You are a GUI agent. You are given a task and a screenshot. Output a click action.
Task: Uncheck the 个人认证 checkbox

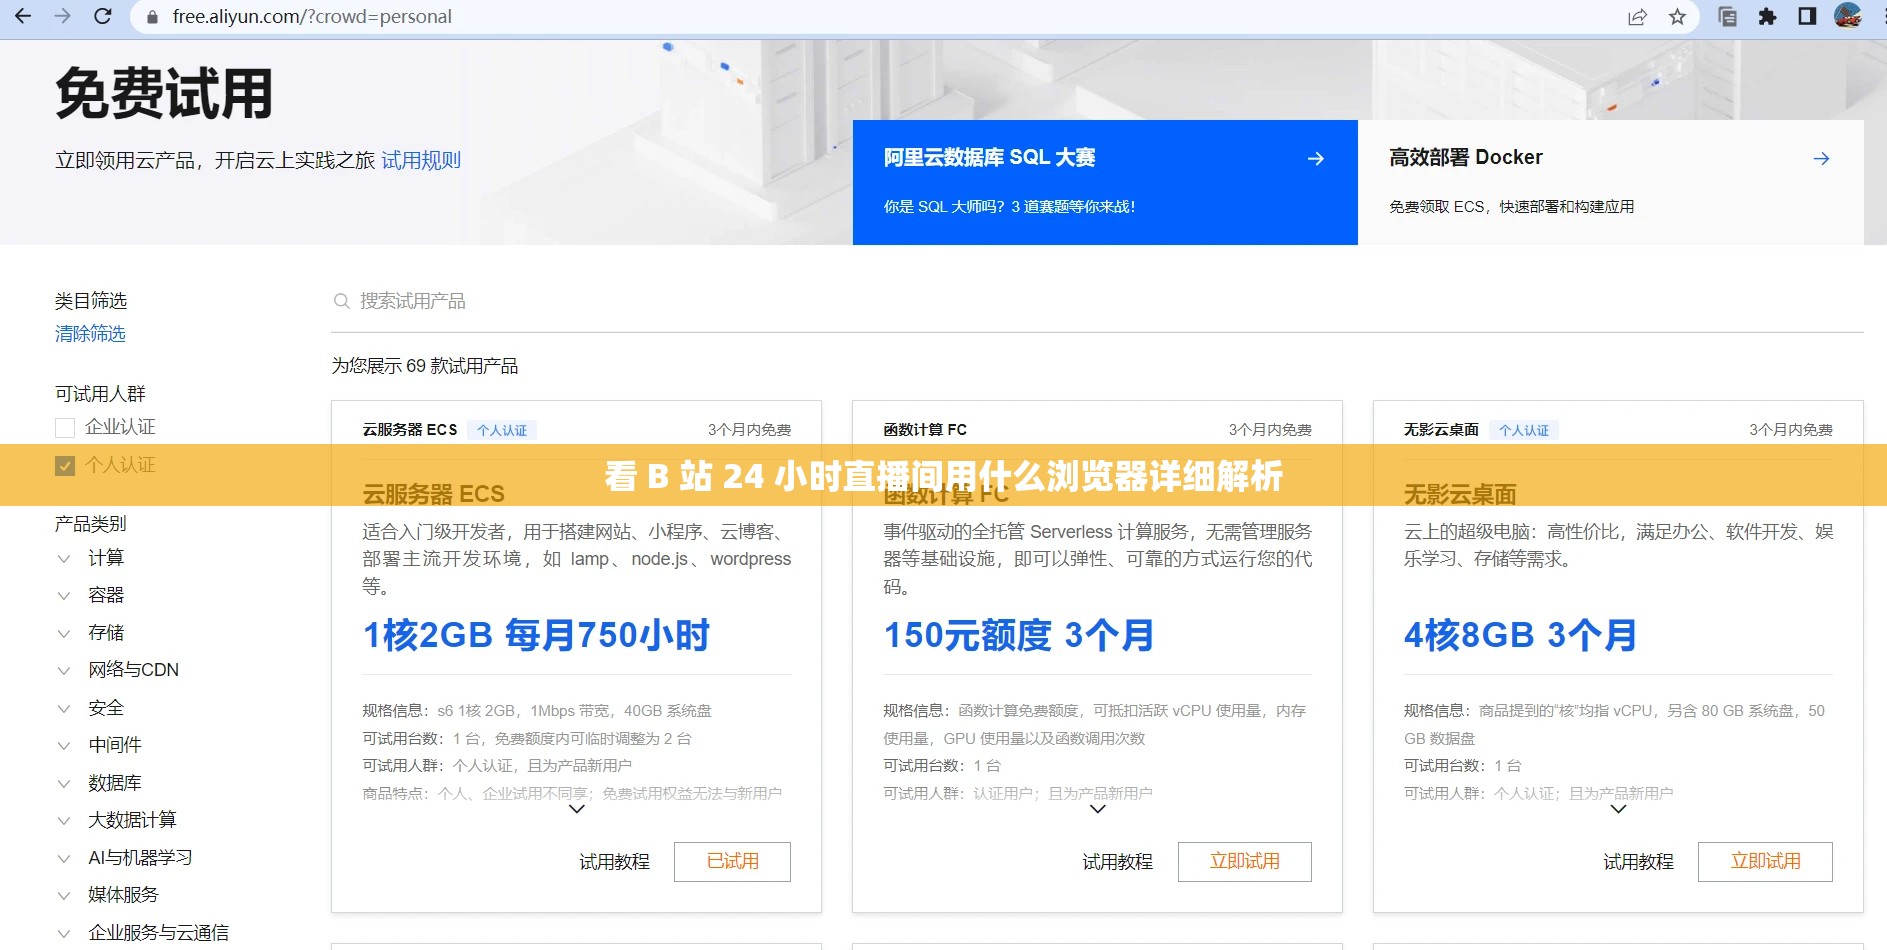pos(65,466)
